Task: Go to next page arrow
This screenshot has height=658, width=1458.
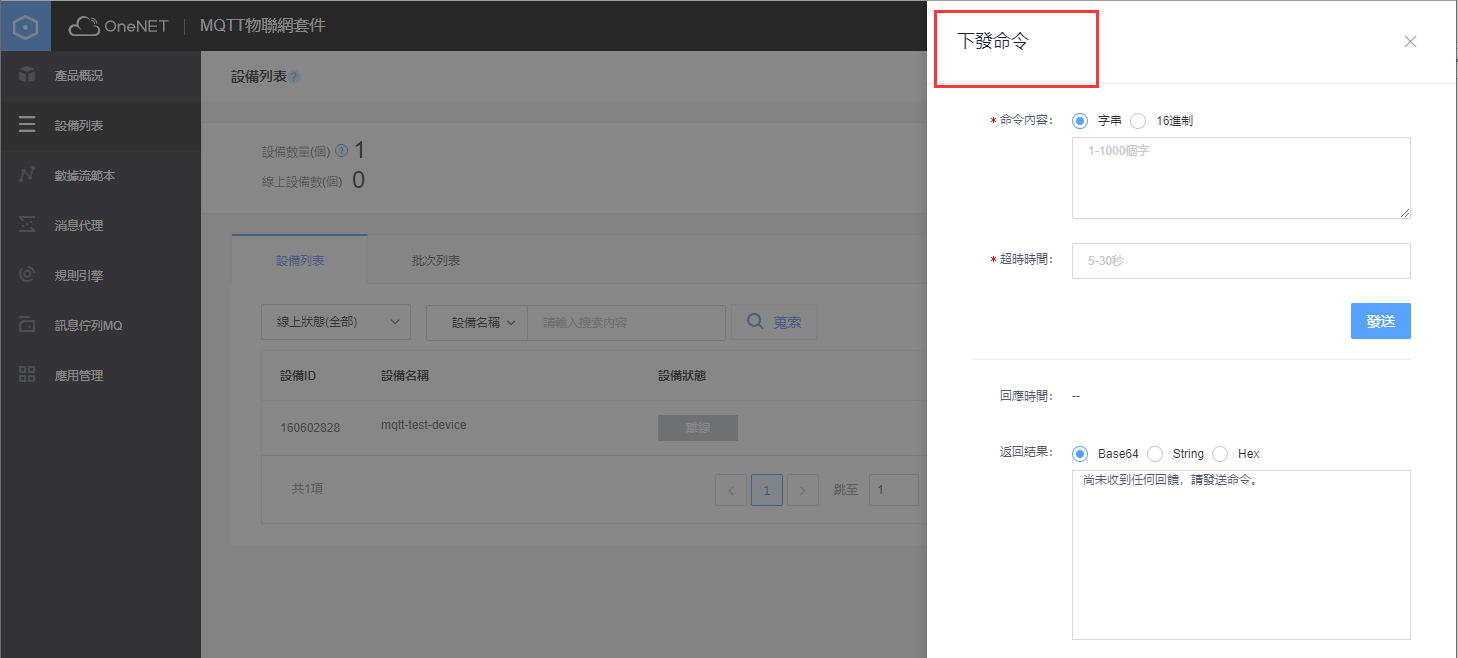Action: click(x=803, y=490)
